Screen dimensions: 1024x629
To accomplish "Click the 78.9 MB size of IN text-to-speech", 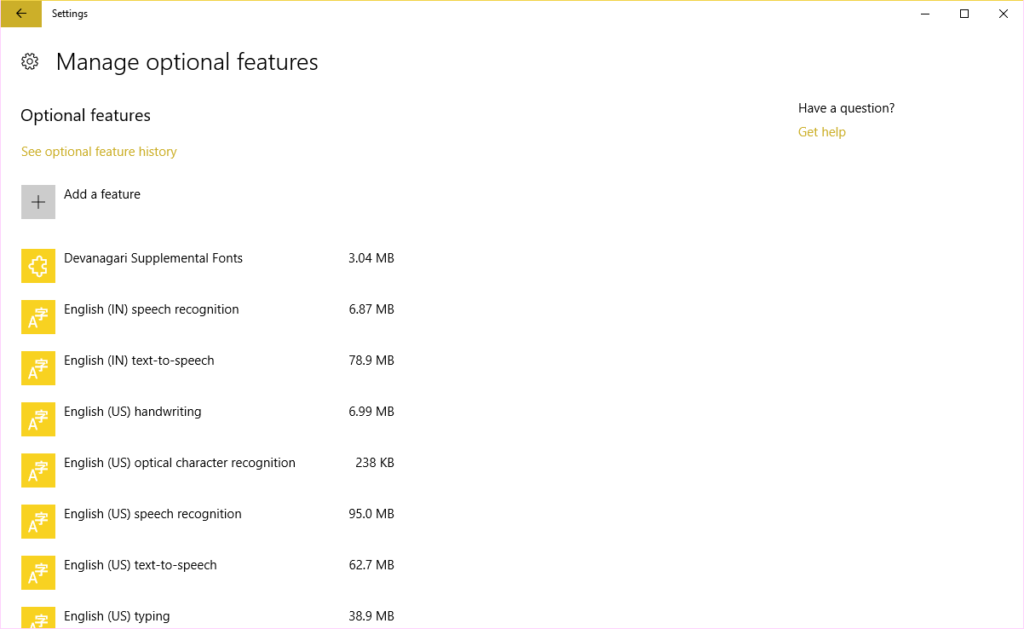I will (x=371, y=361).
